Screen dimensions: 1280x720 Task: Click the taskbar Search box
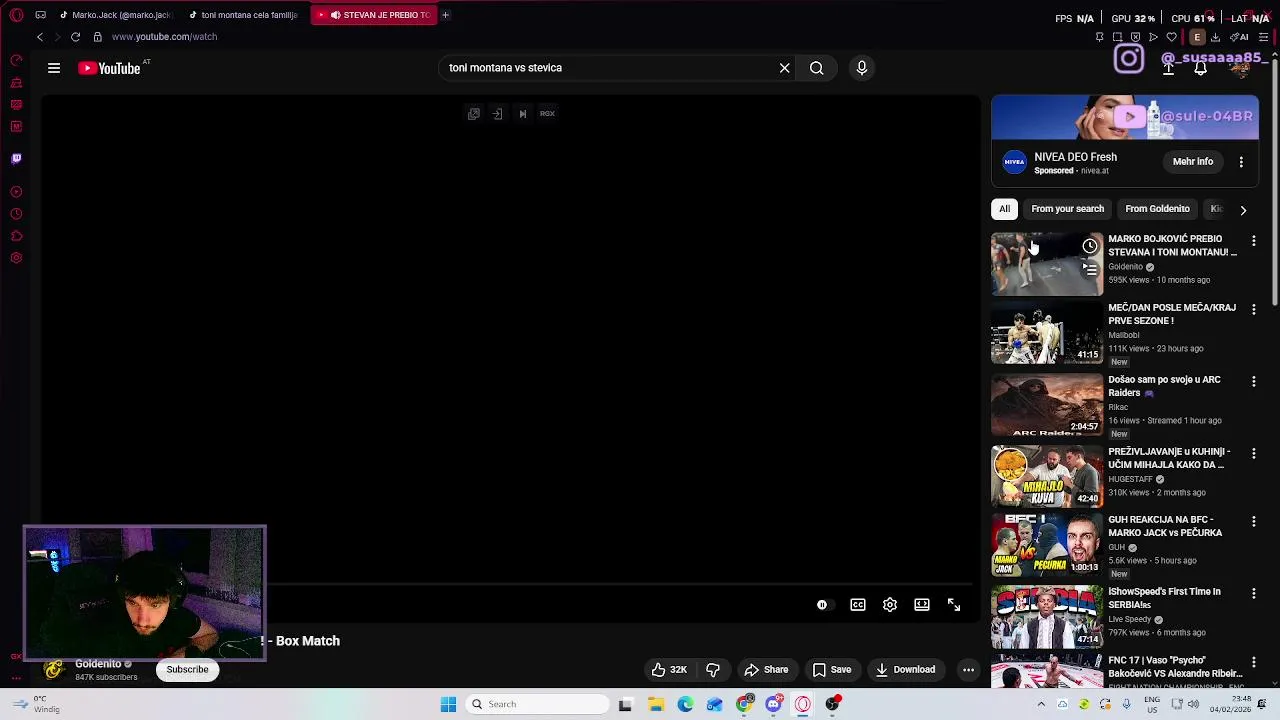click(538, 704)
